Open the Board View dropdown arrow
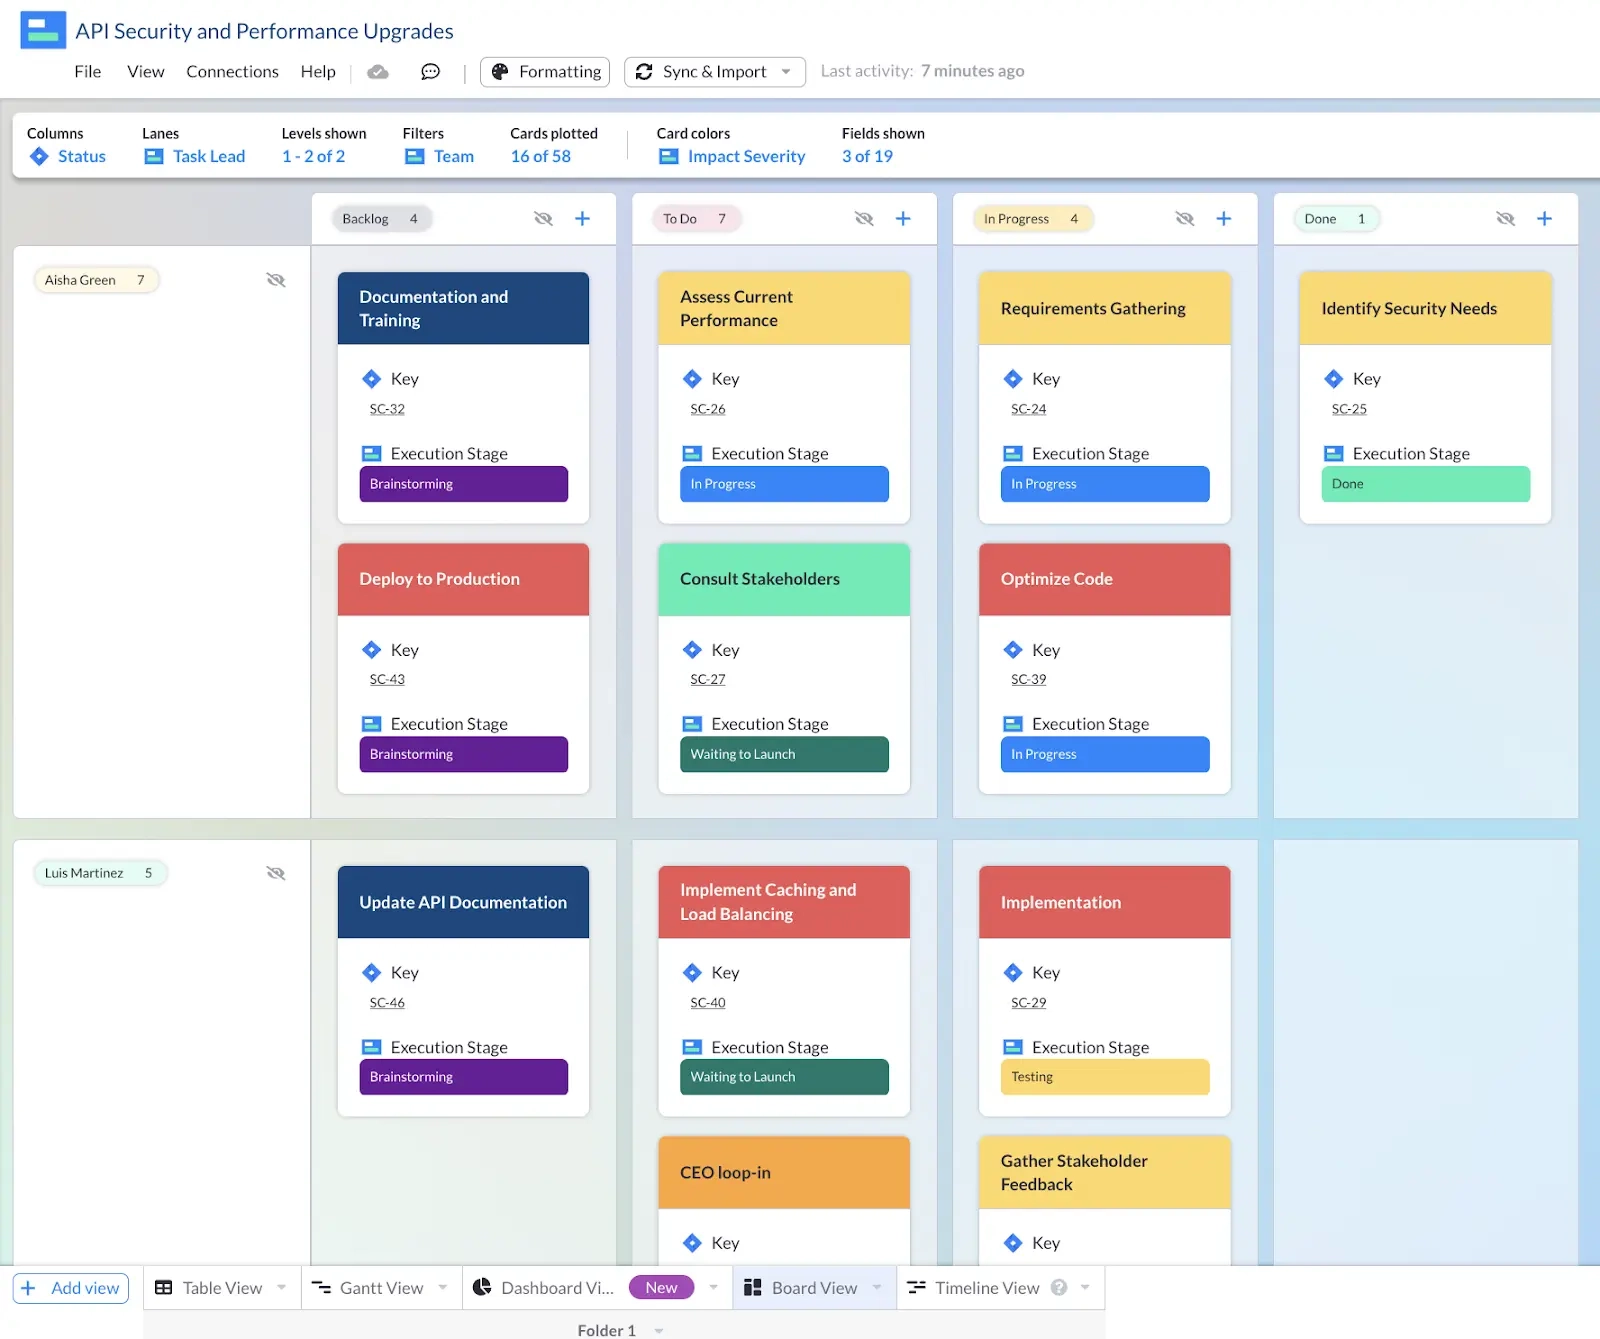1600x1339 pixels. pyautogui.click(x=876, y=1287)
